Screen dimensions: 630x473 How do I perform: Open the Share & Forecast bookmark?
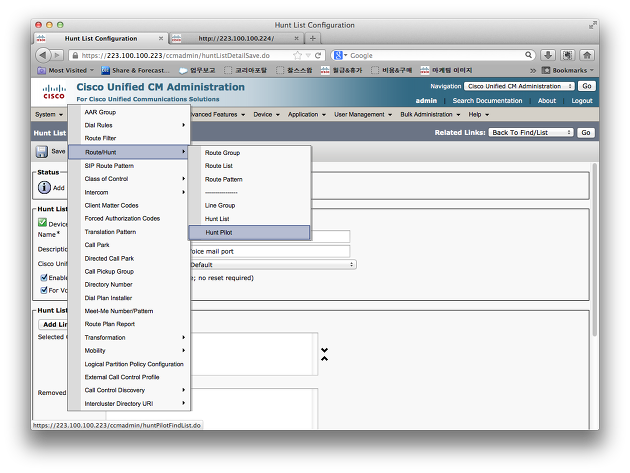click(135, 70)
